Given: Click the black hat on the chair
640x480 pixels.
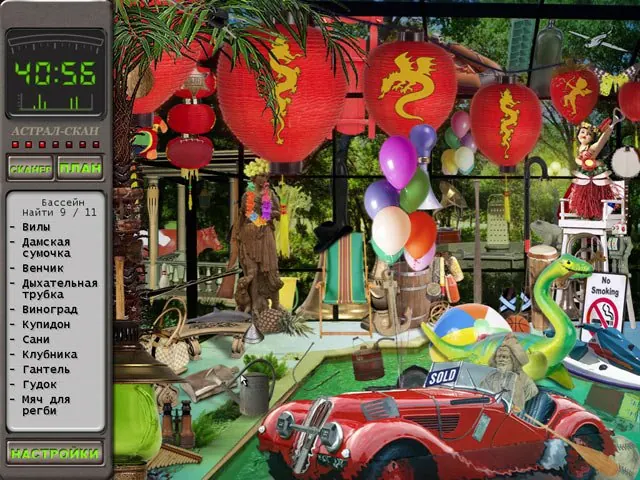Looking at the screenshot, I should 332,236.
